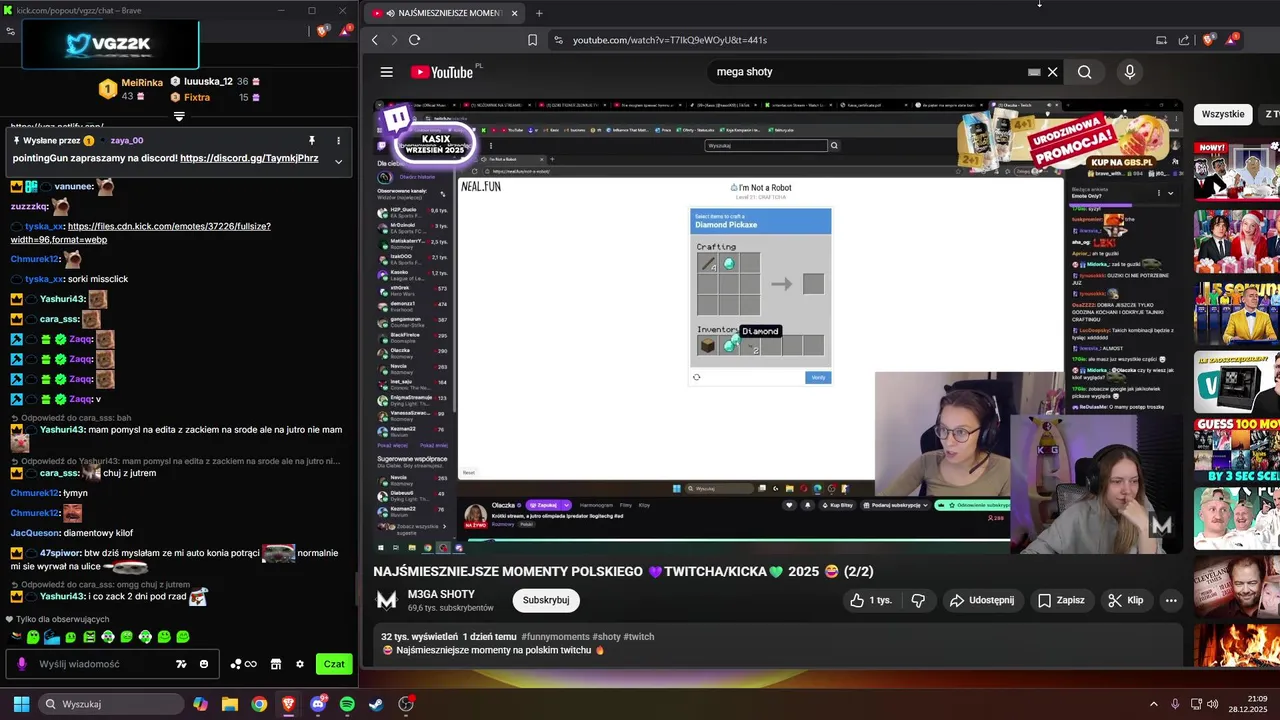Unpin the pinned chat message
1280x720 pixels.
[x=311, y=141]
